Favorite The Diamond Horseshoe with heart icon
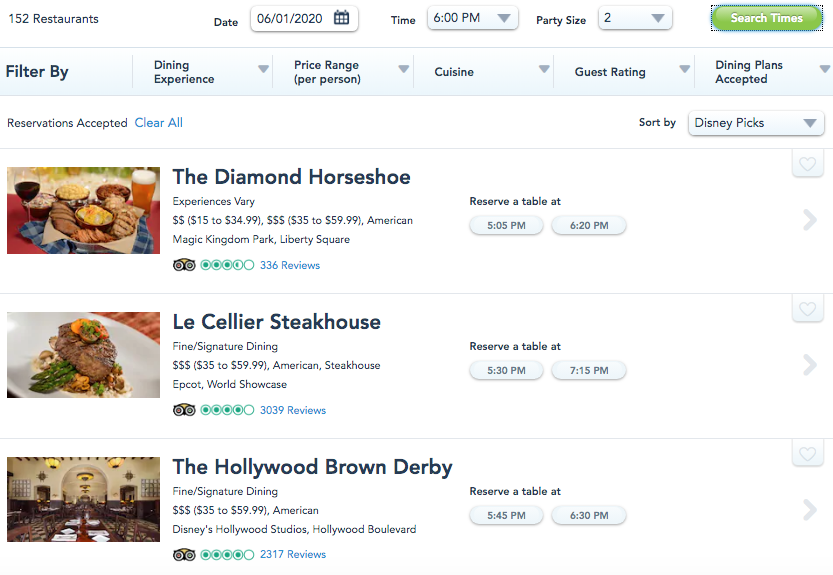833x575 pixels. coord(808,165)
